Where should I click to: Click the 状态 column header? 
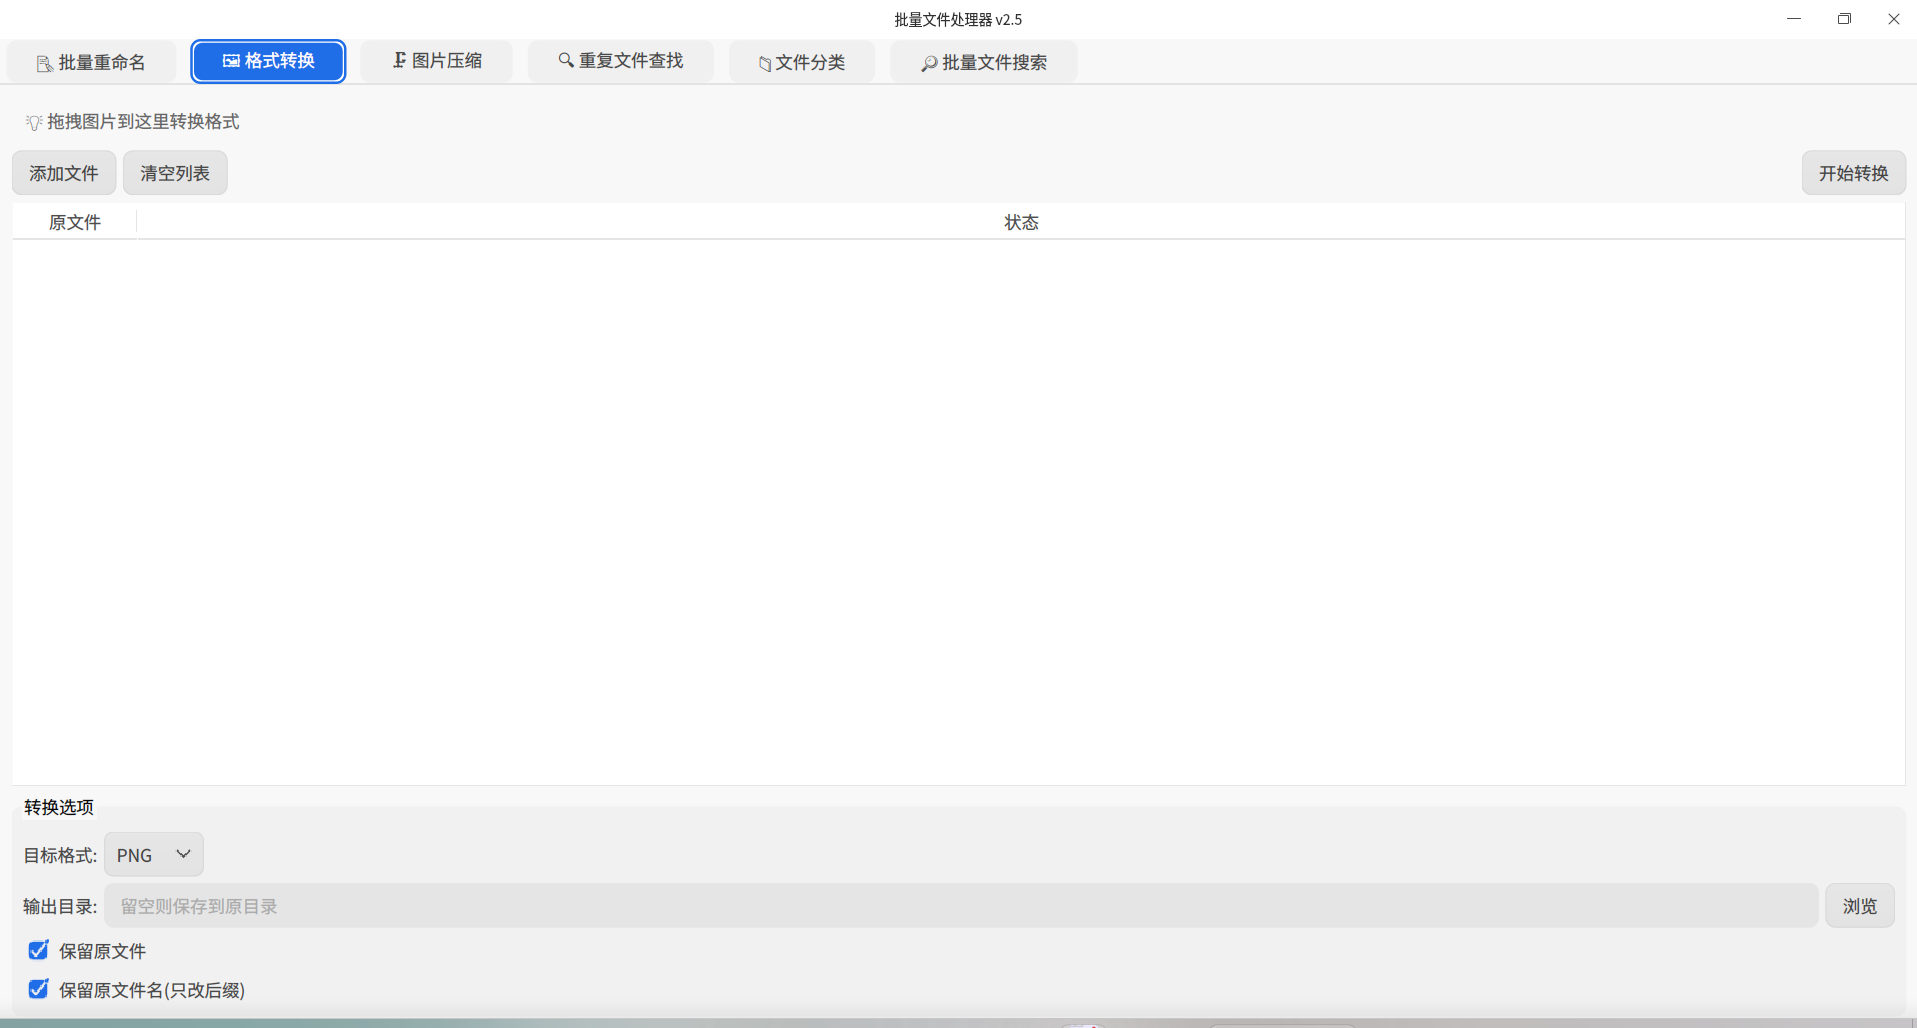1021,222
